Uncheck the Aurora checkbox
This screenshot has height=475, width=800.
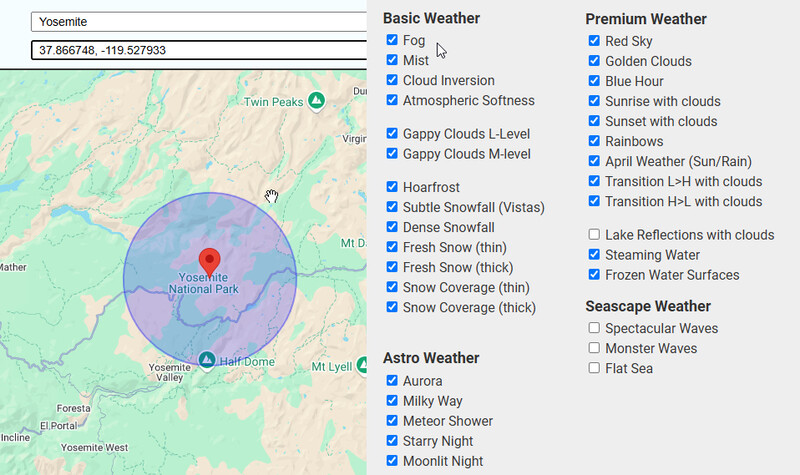(x=392, y=381)
